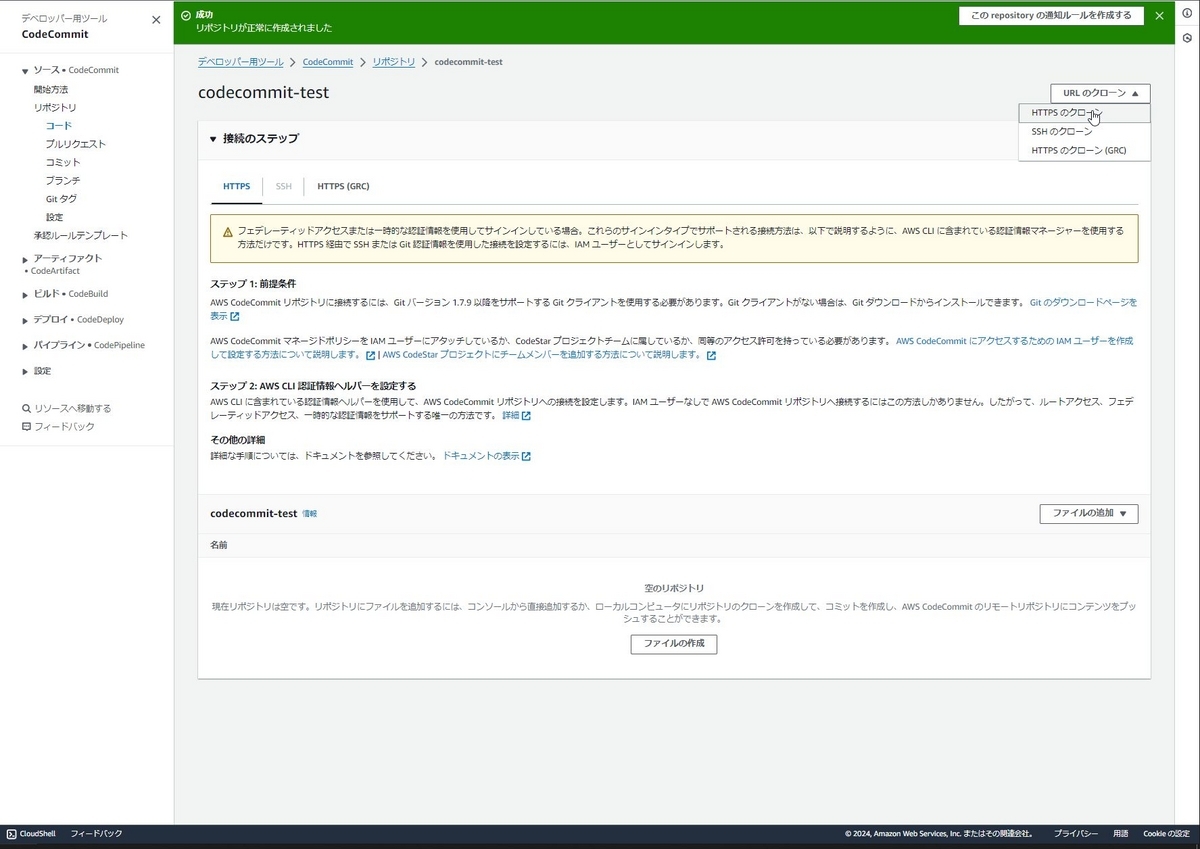Open the hexagon settings icon at top right
Viewport: 1200px width, 849px height.
pyautogui.click(x=1187, y=37)
